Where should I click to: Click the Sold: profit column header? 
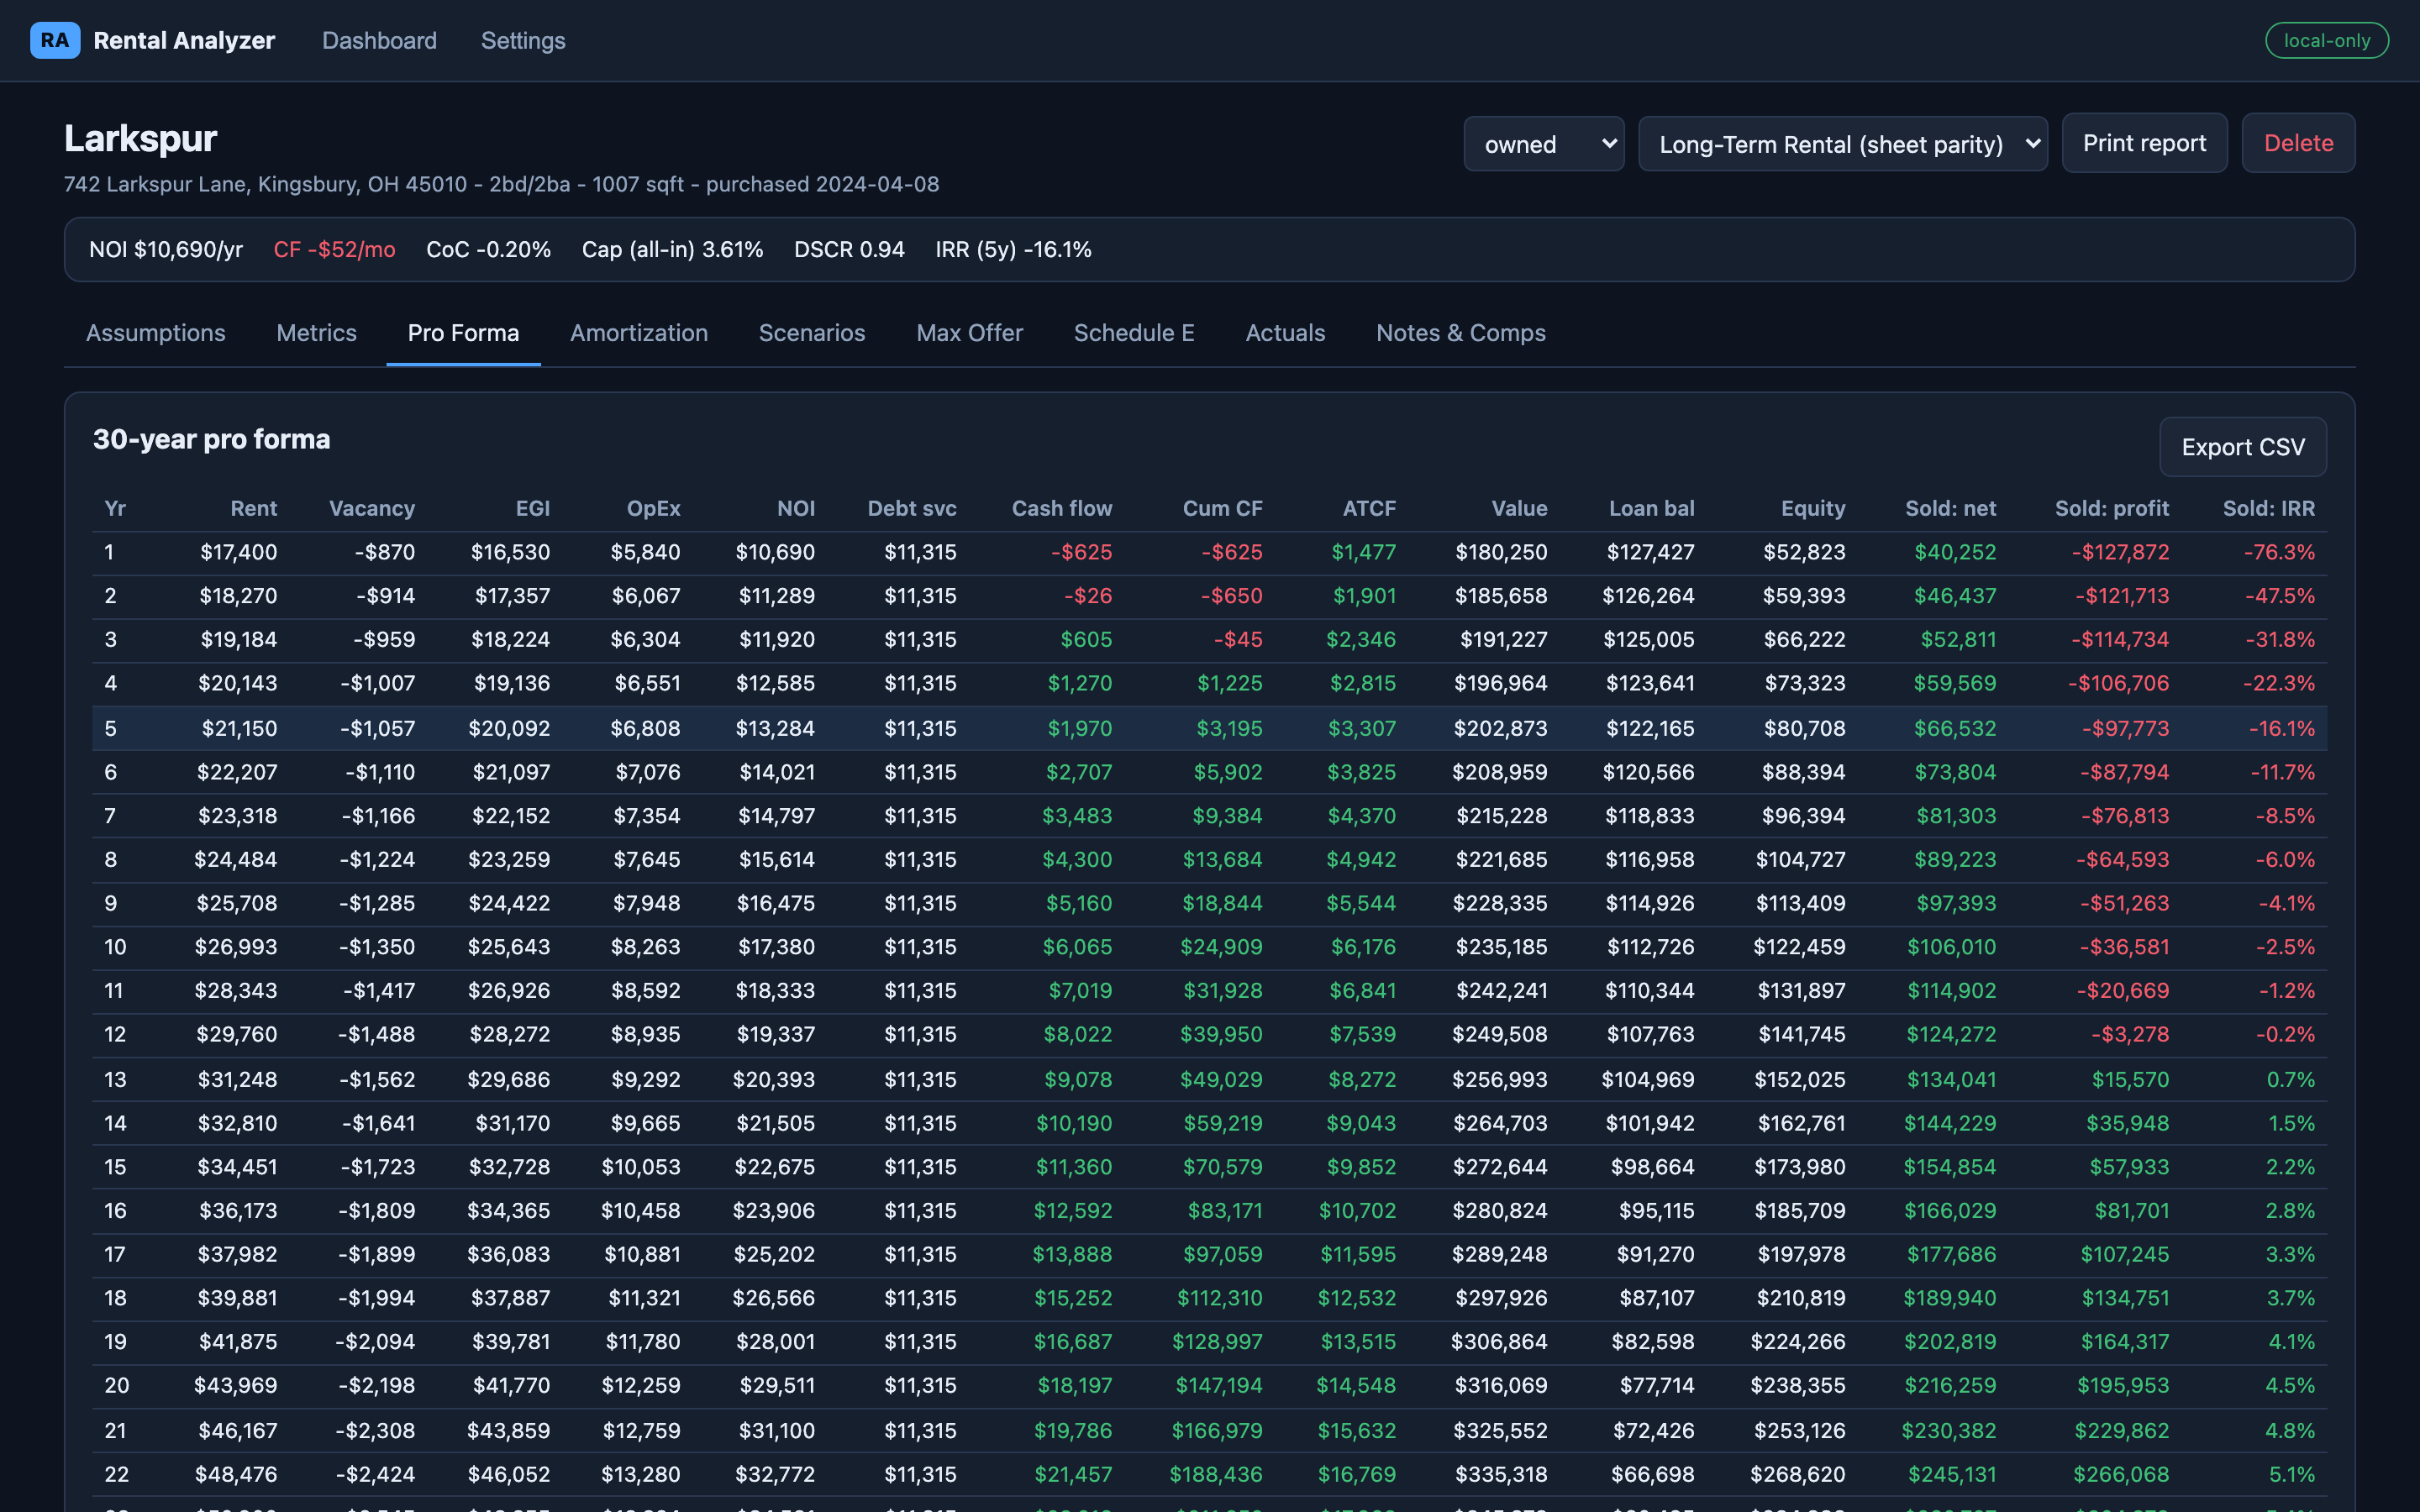(x=2112, y=508)
